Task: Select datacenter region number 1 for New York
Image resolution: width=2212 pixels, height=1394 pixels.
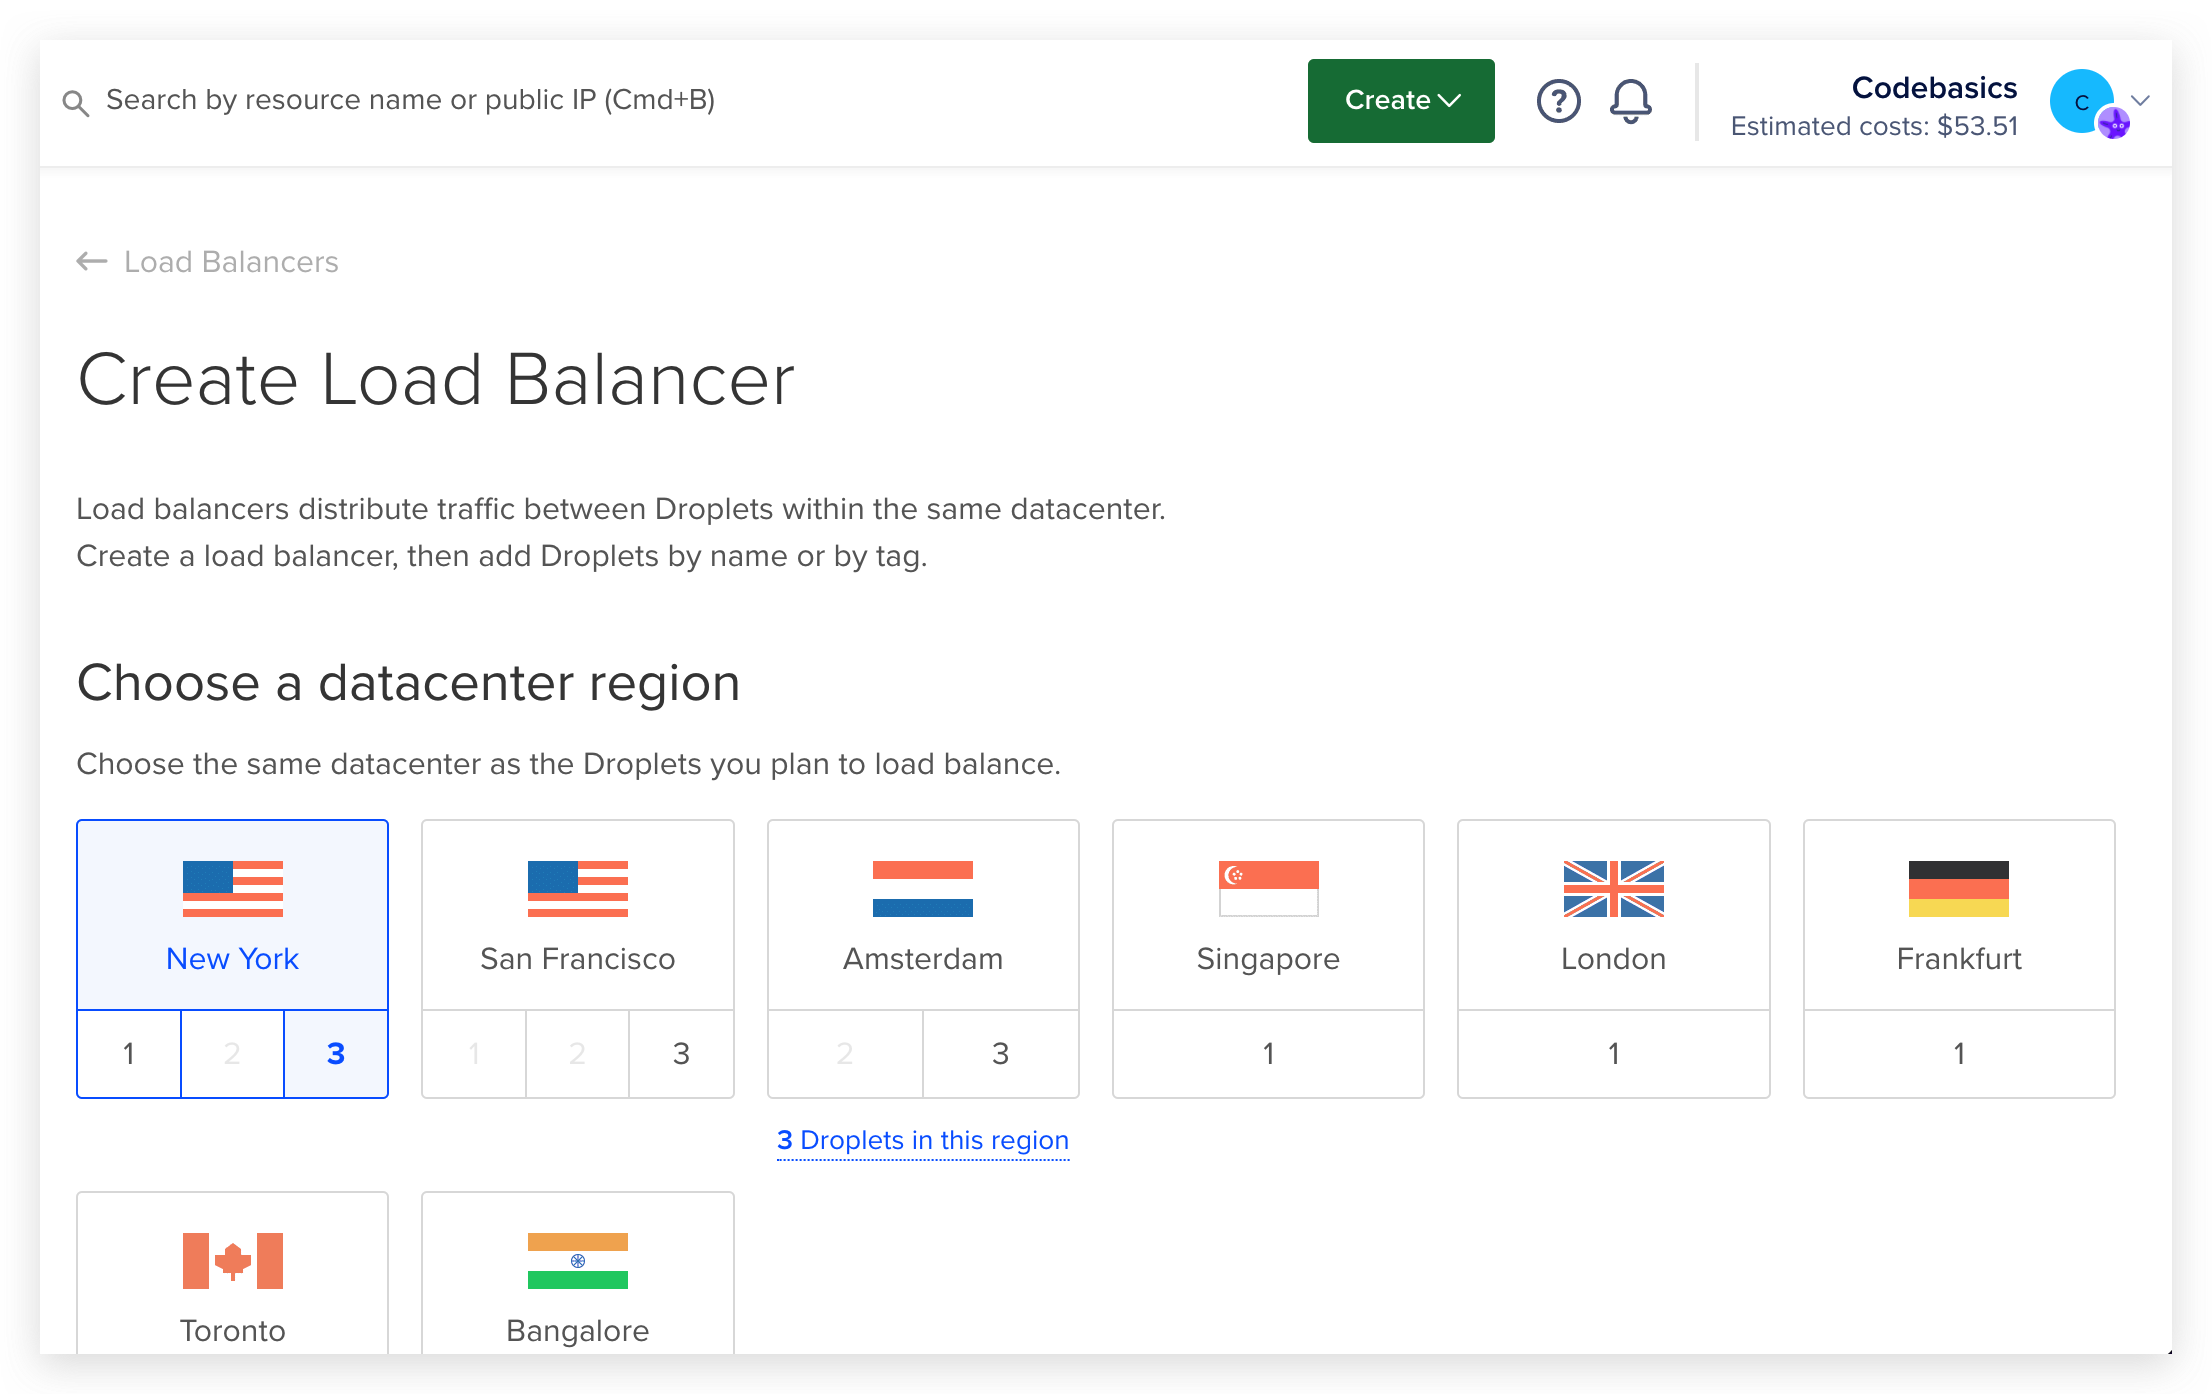Action: coord(128,1054)
